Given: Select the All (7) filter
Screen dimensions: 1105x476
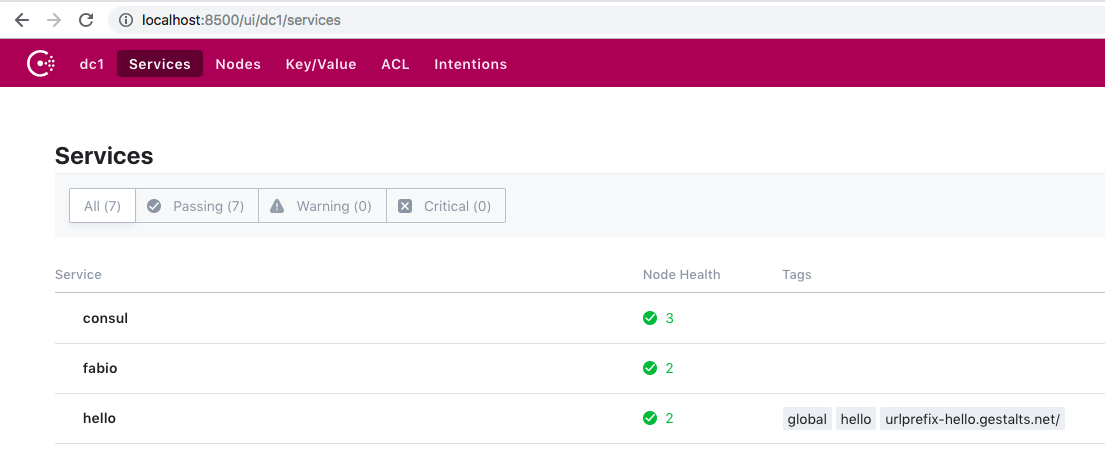Looking at the screenshot, I should 102,206.
